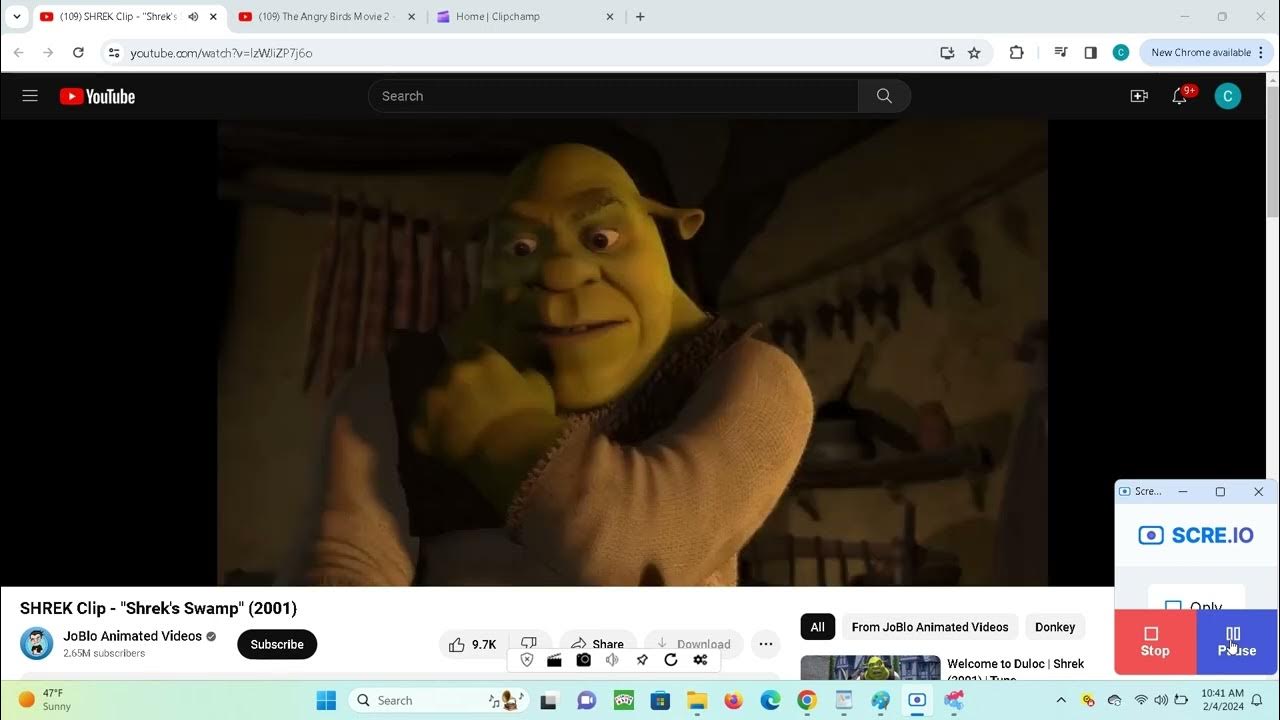1280x720 pixels.
Task: Show hidden system tray icons chevron
Action: tap(1061, 700)
